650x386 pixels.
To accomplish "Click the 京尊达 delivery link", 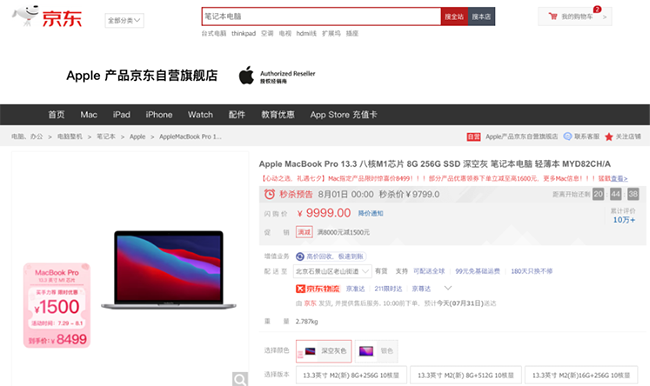I will [x=421, y=289].
